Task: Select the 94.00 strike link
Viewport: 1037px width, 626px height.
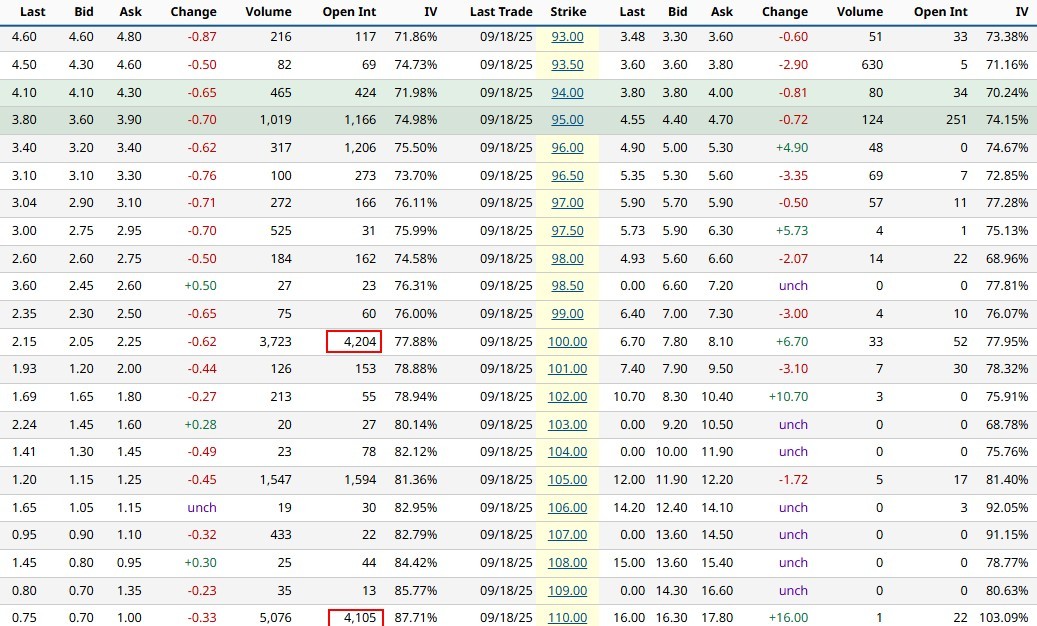Action: (x=567, y=92)
